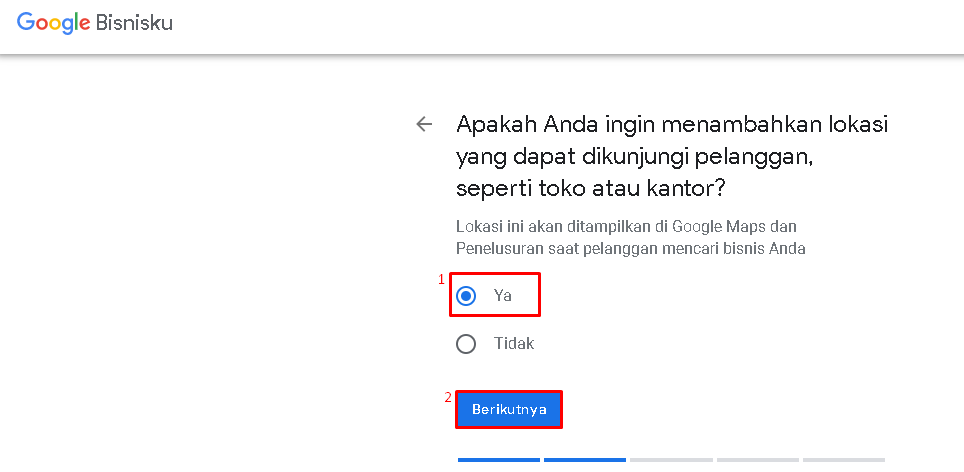The height and width of the screenshot is (472, 964).
Task: Continue with the Berikutnya button
Action: (509, 409)
